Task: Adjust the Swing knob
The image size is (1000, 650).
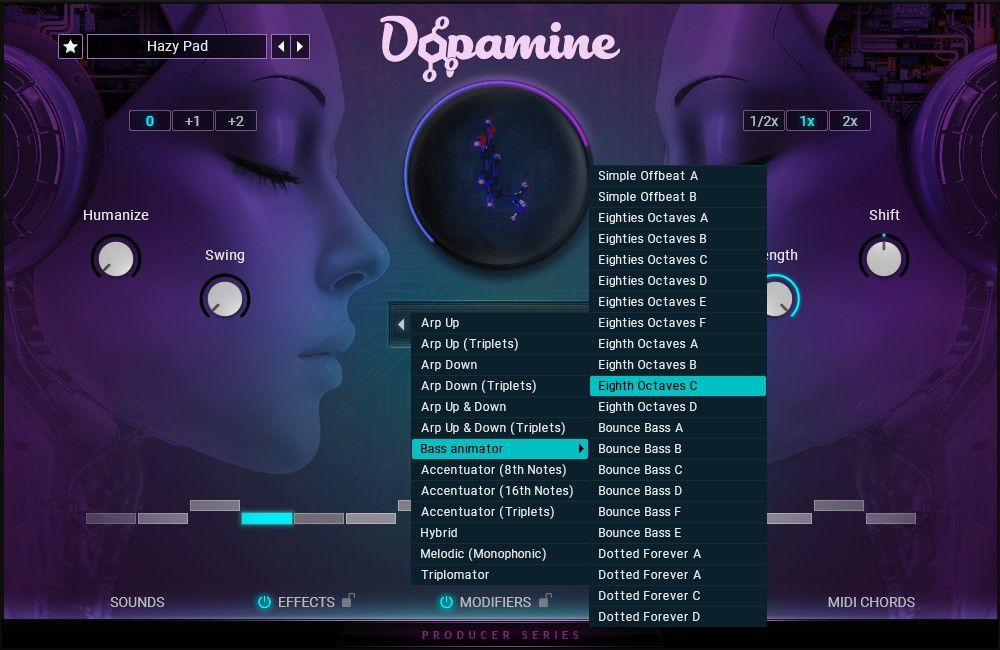Action: (x=225, y=298)
